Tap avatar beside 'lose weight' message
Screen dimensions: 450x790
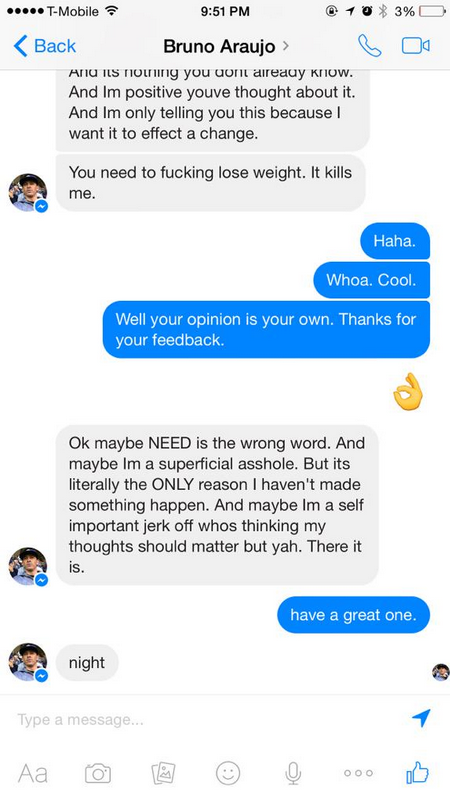click(x=28, y=192)
